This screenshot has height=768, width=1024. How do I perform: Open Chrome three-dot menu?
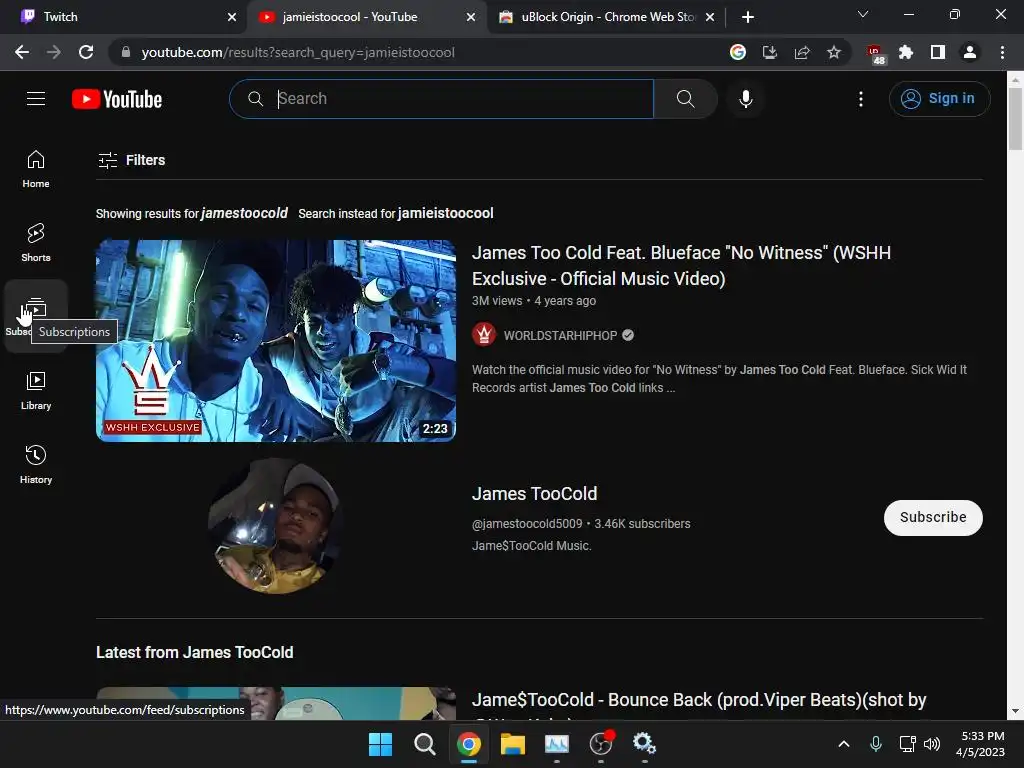[1002, 52]
